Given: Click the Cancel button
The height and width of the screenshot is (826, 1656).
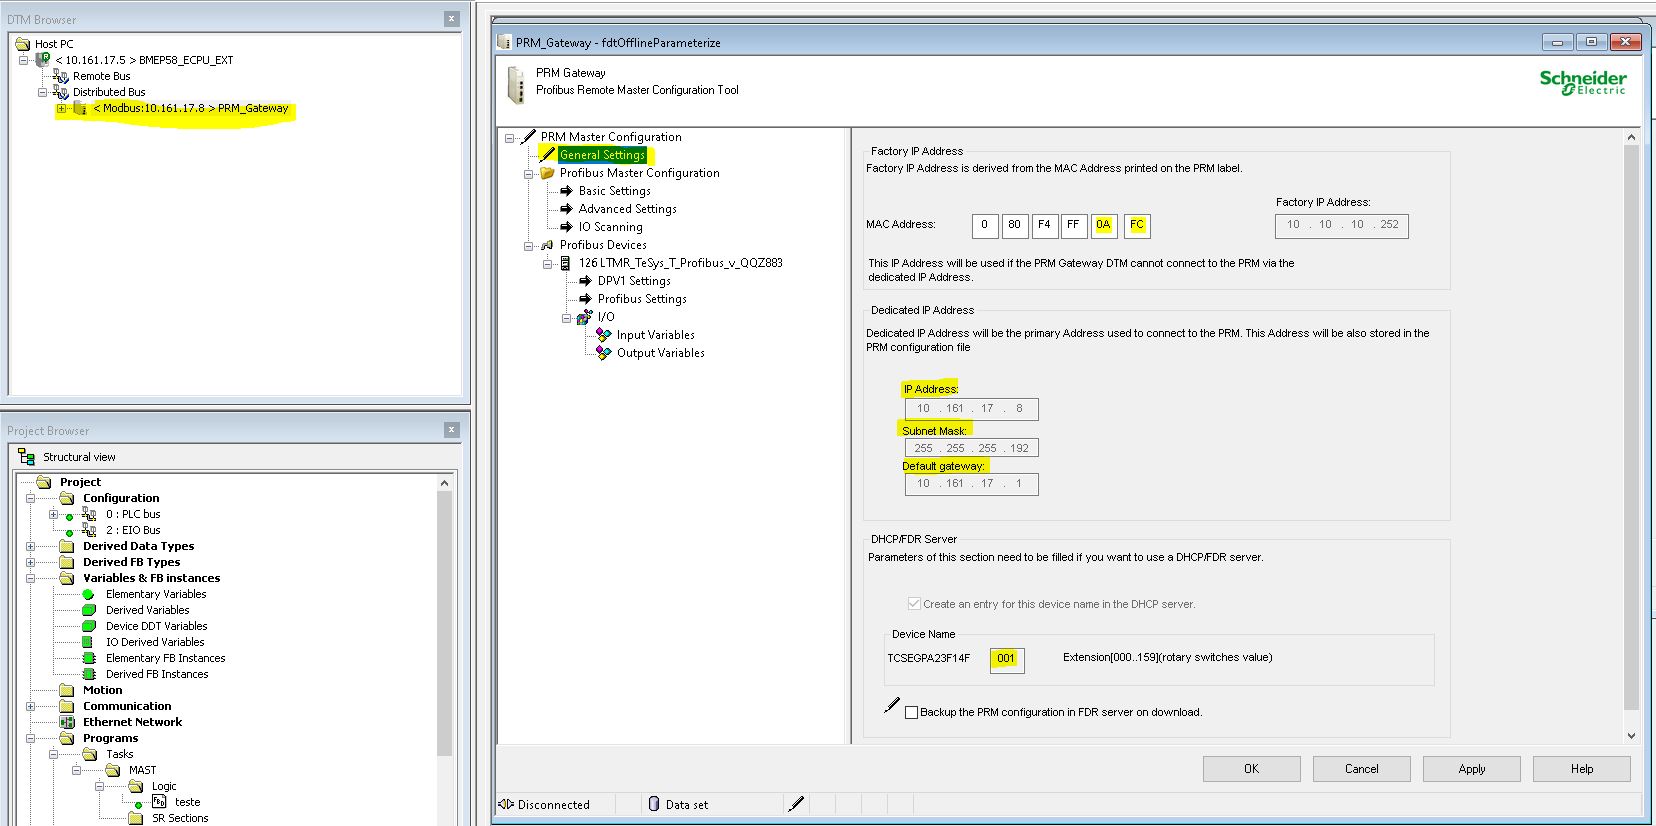Looking at the screenshot, I should pos(1361,769).
